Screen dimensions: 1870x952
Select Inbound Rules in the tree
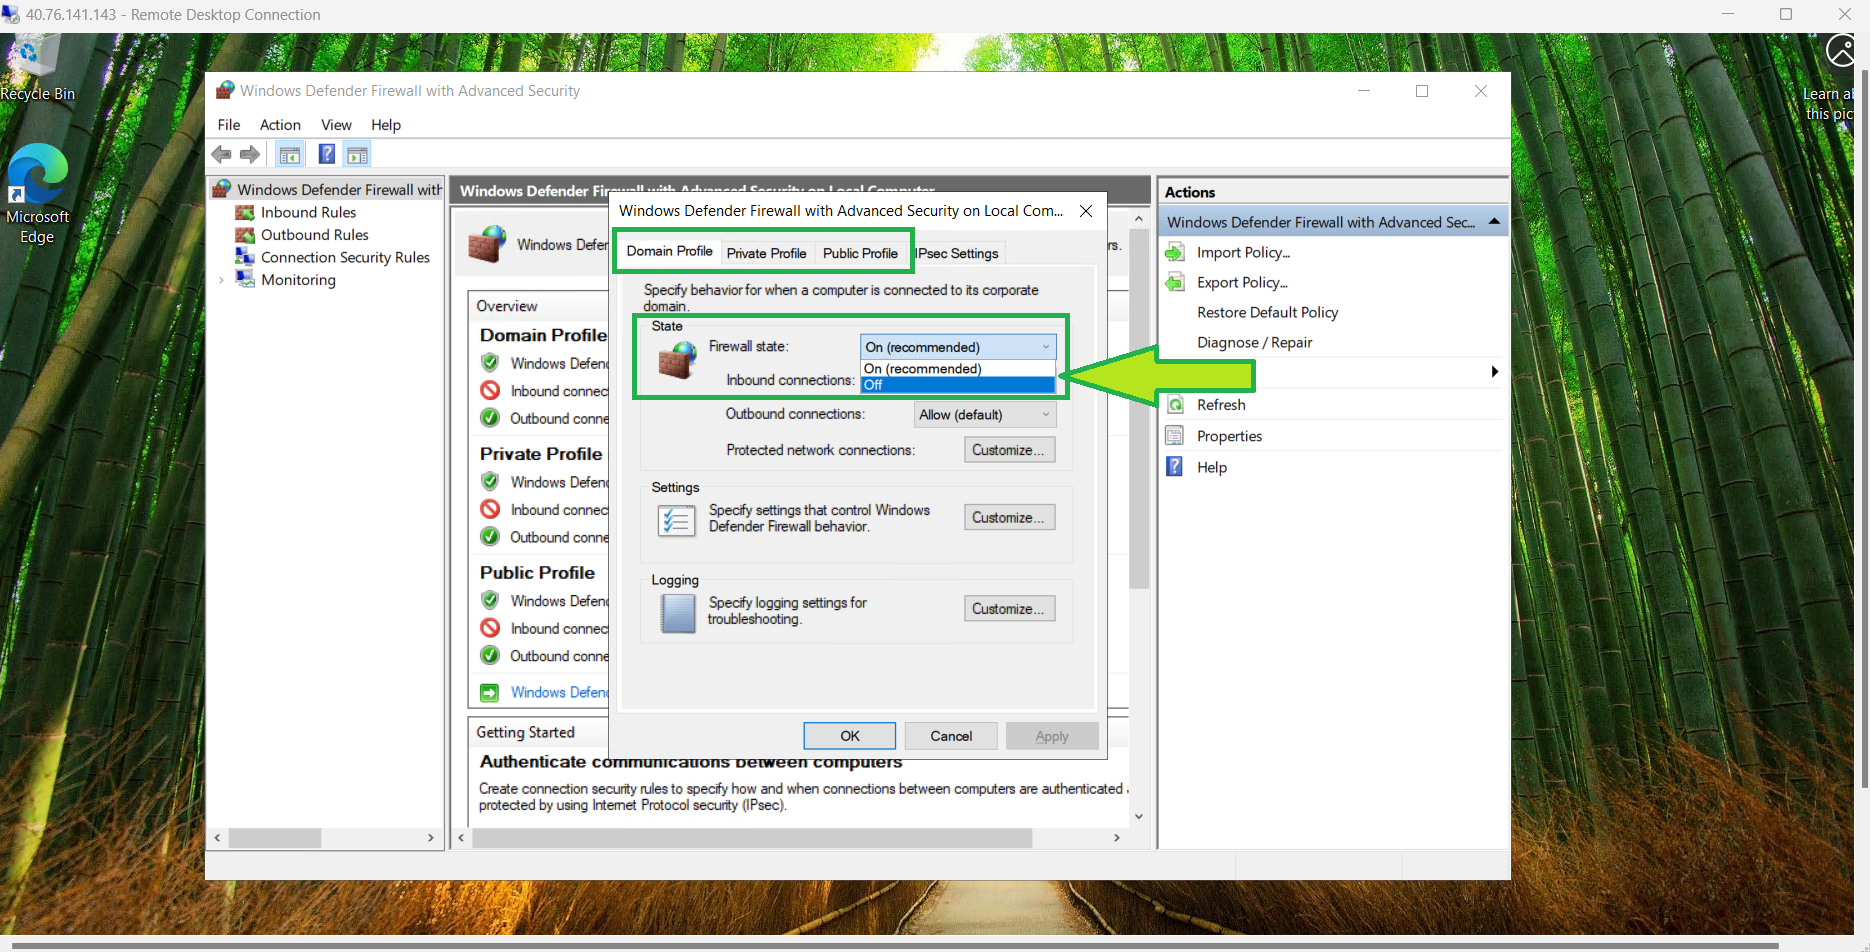point(308,212)
